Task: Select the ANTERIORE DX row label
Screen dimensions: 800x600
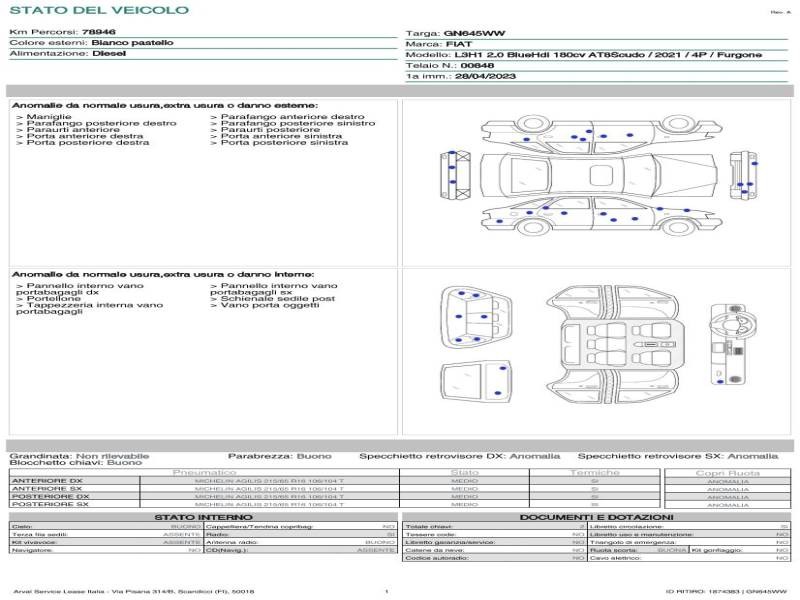Action: pyautogui.click(x=47, y=481)
